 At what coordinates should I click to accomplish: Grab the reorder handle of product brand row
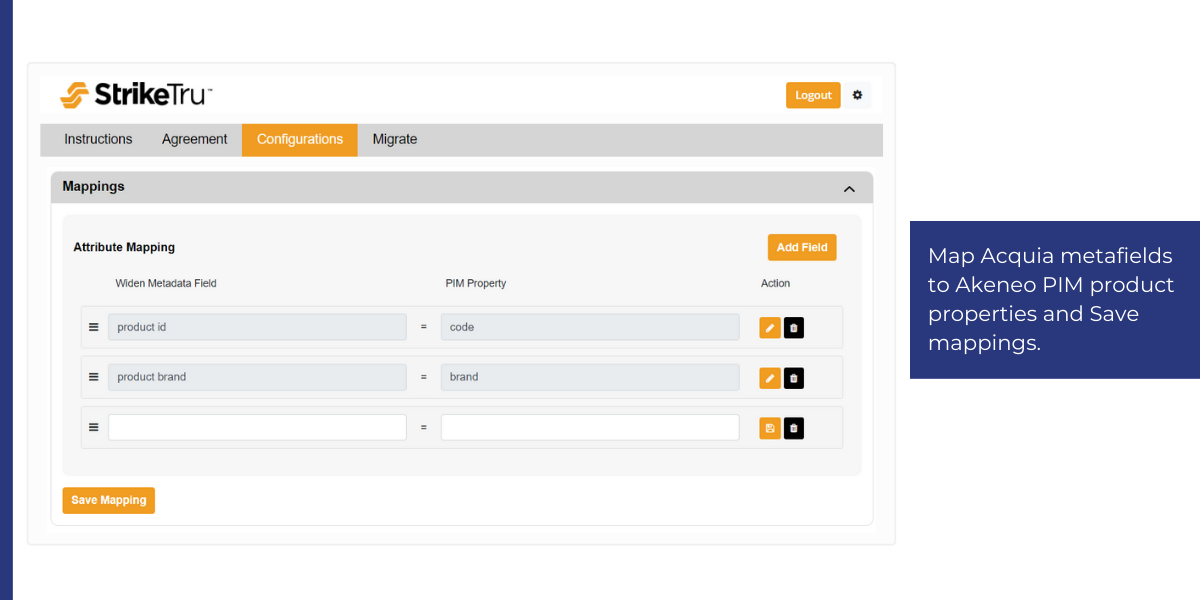coord(94,377)
